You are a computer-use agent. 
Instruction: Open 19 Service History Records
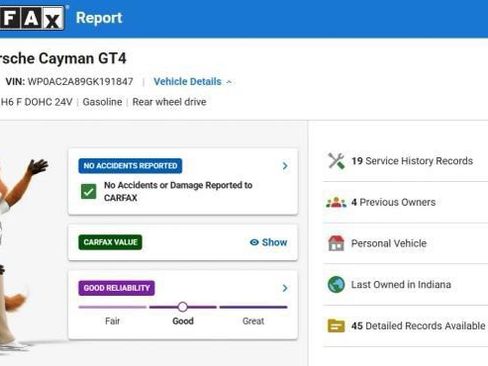click(412, 161)
